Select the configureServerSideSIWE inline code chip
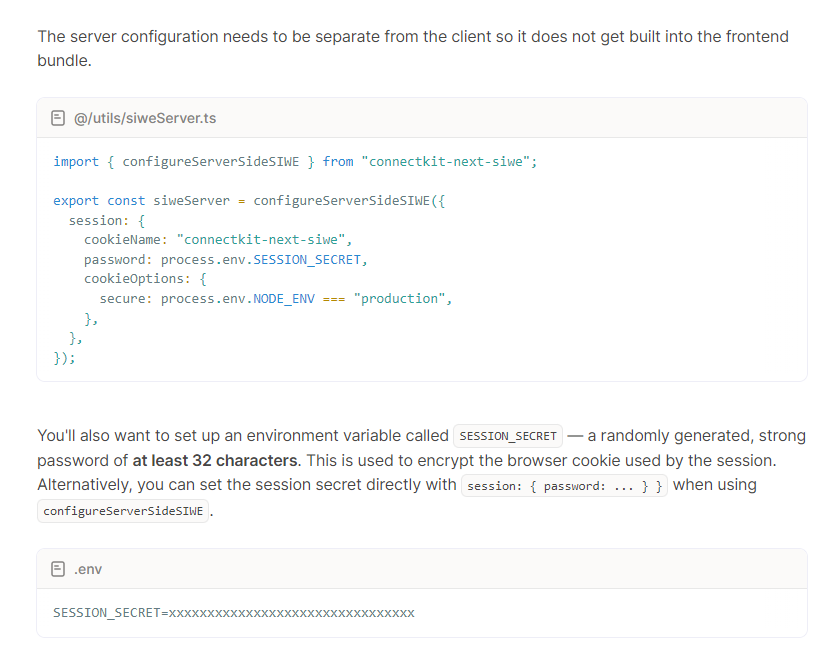839x663 pixels. click(x=122, y=510)
